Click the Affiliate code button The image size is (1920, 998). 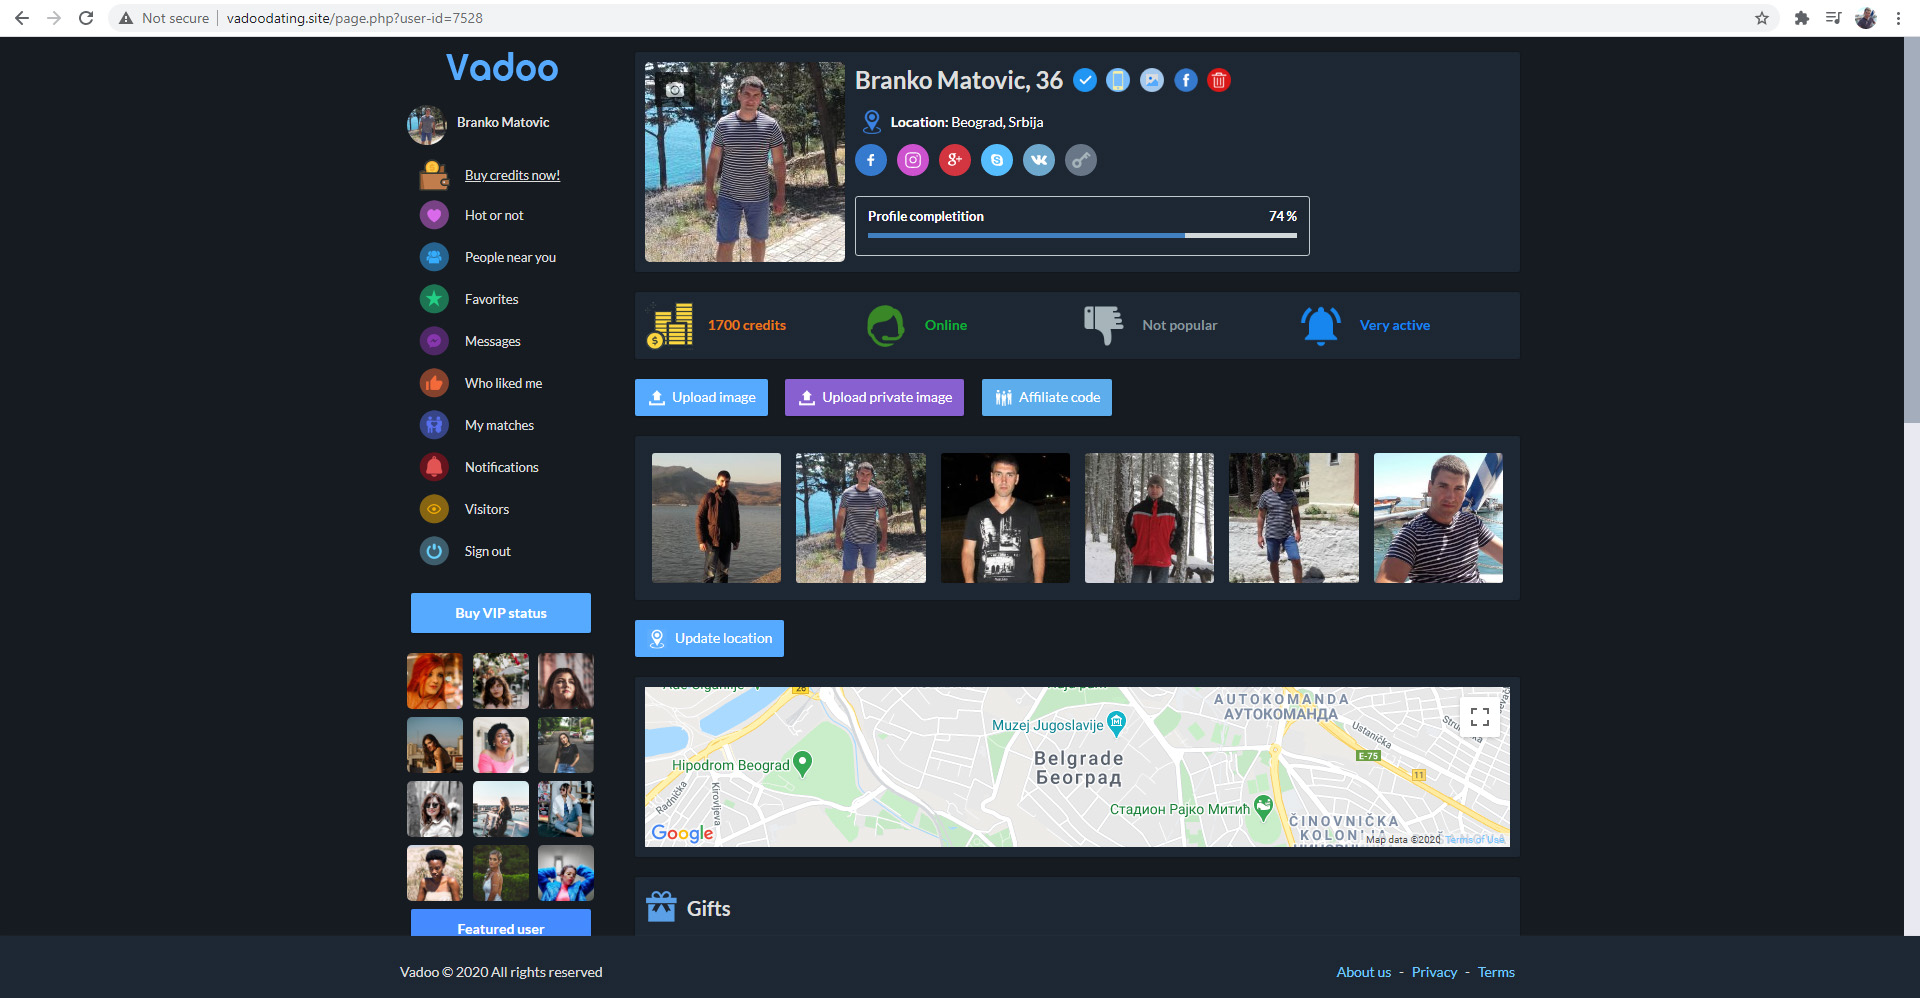pyautogui.click(x=1047, y=397)
